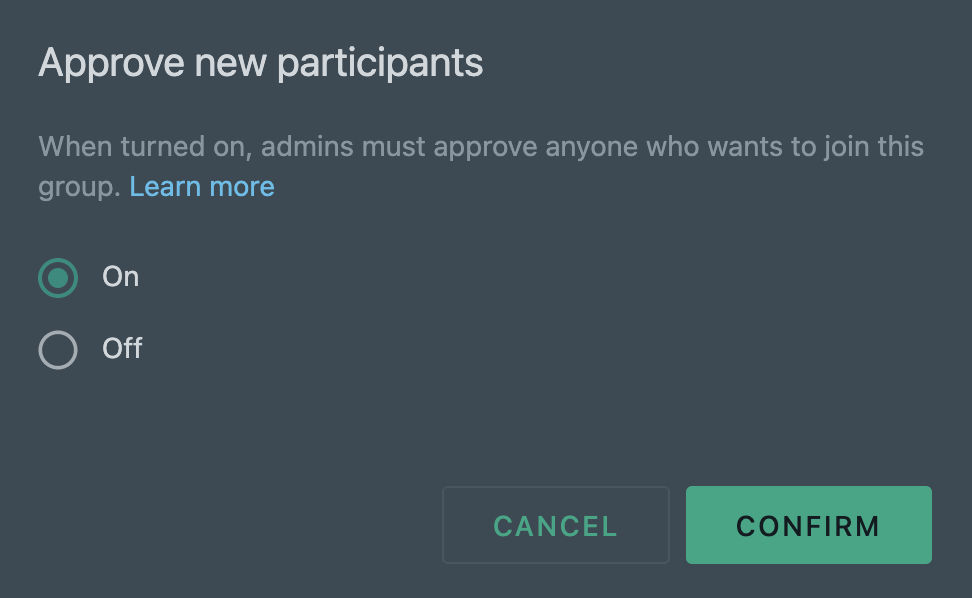Click the currently selected On option
This screenshot has height=598, width=972.
57,278
